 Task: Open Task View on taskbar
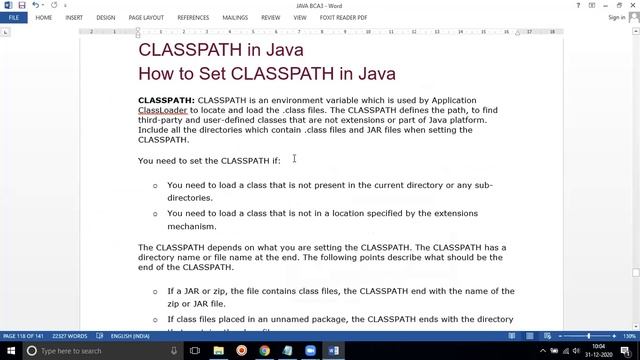coord(195,351)
